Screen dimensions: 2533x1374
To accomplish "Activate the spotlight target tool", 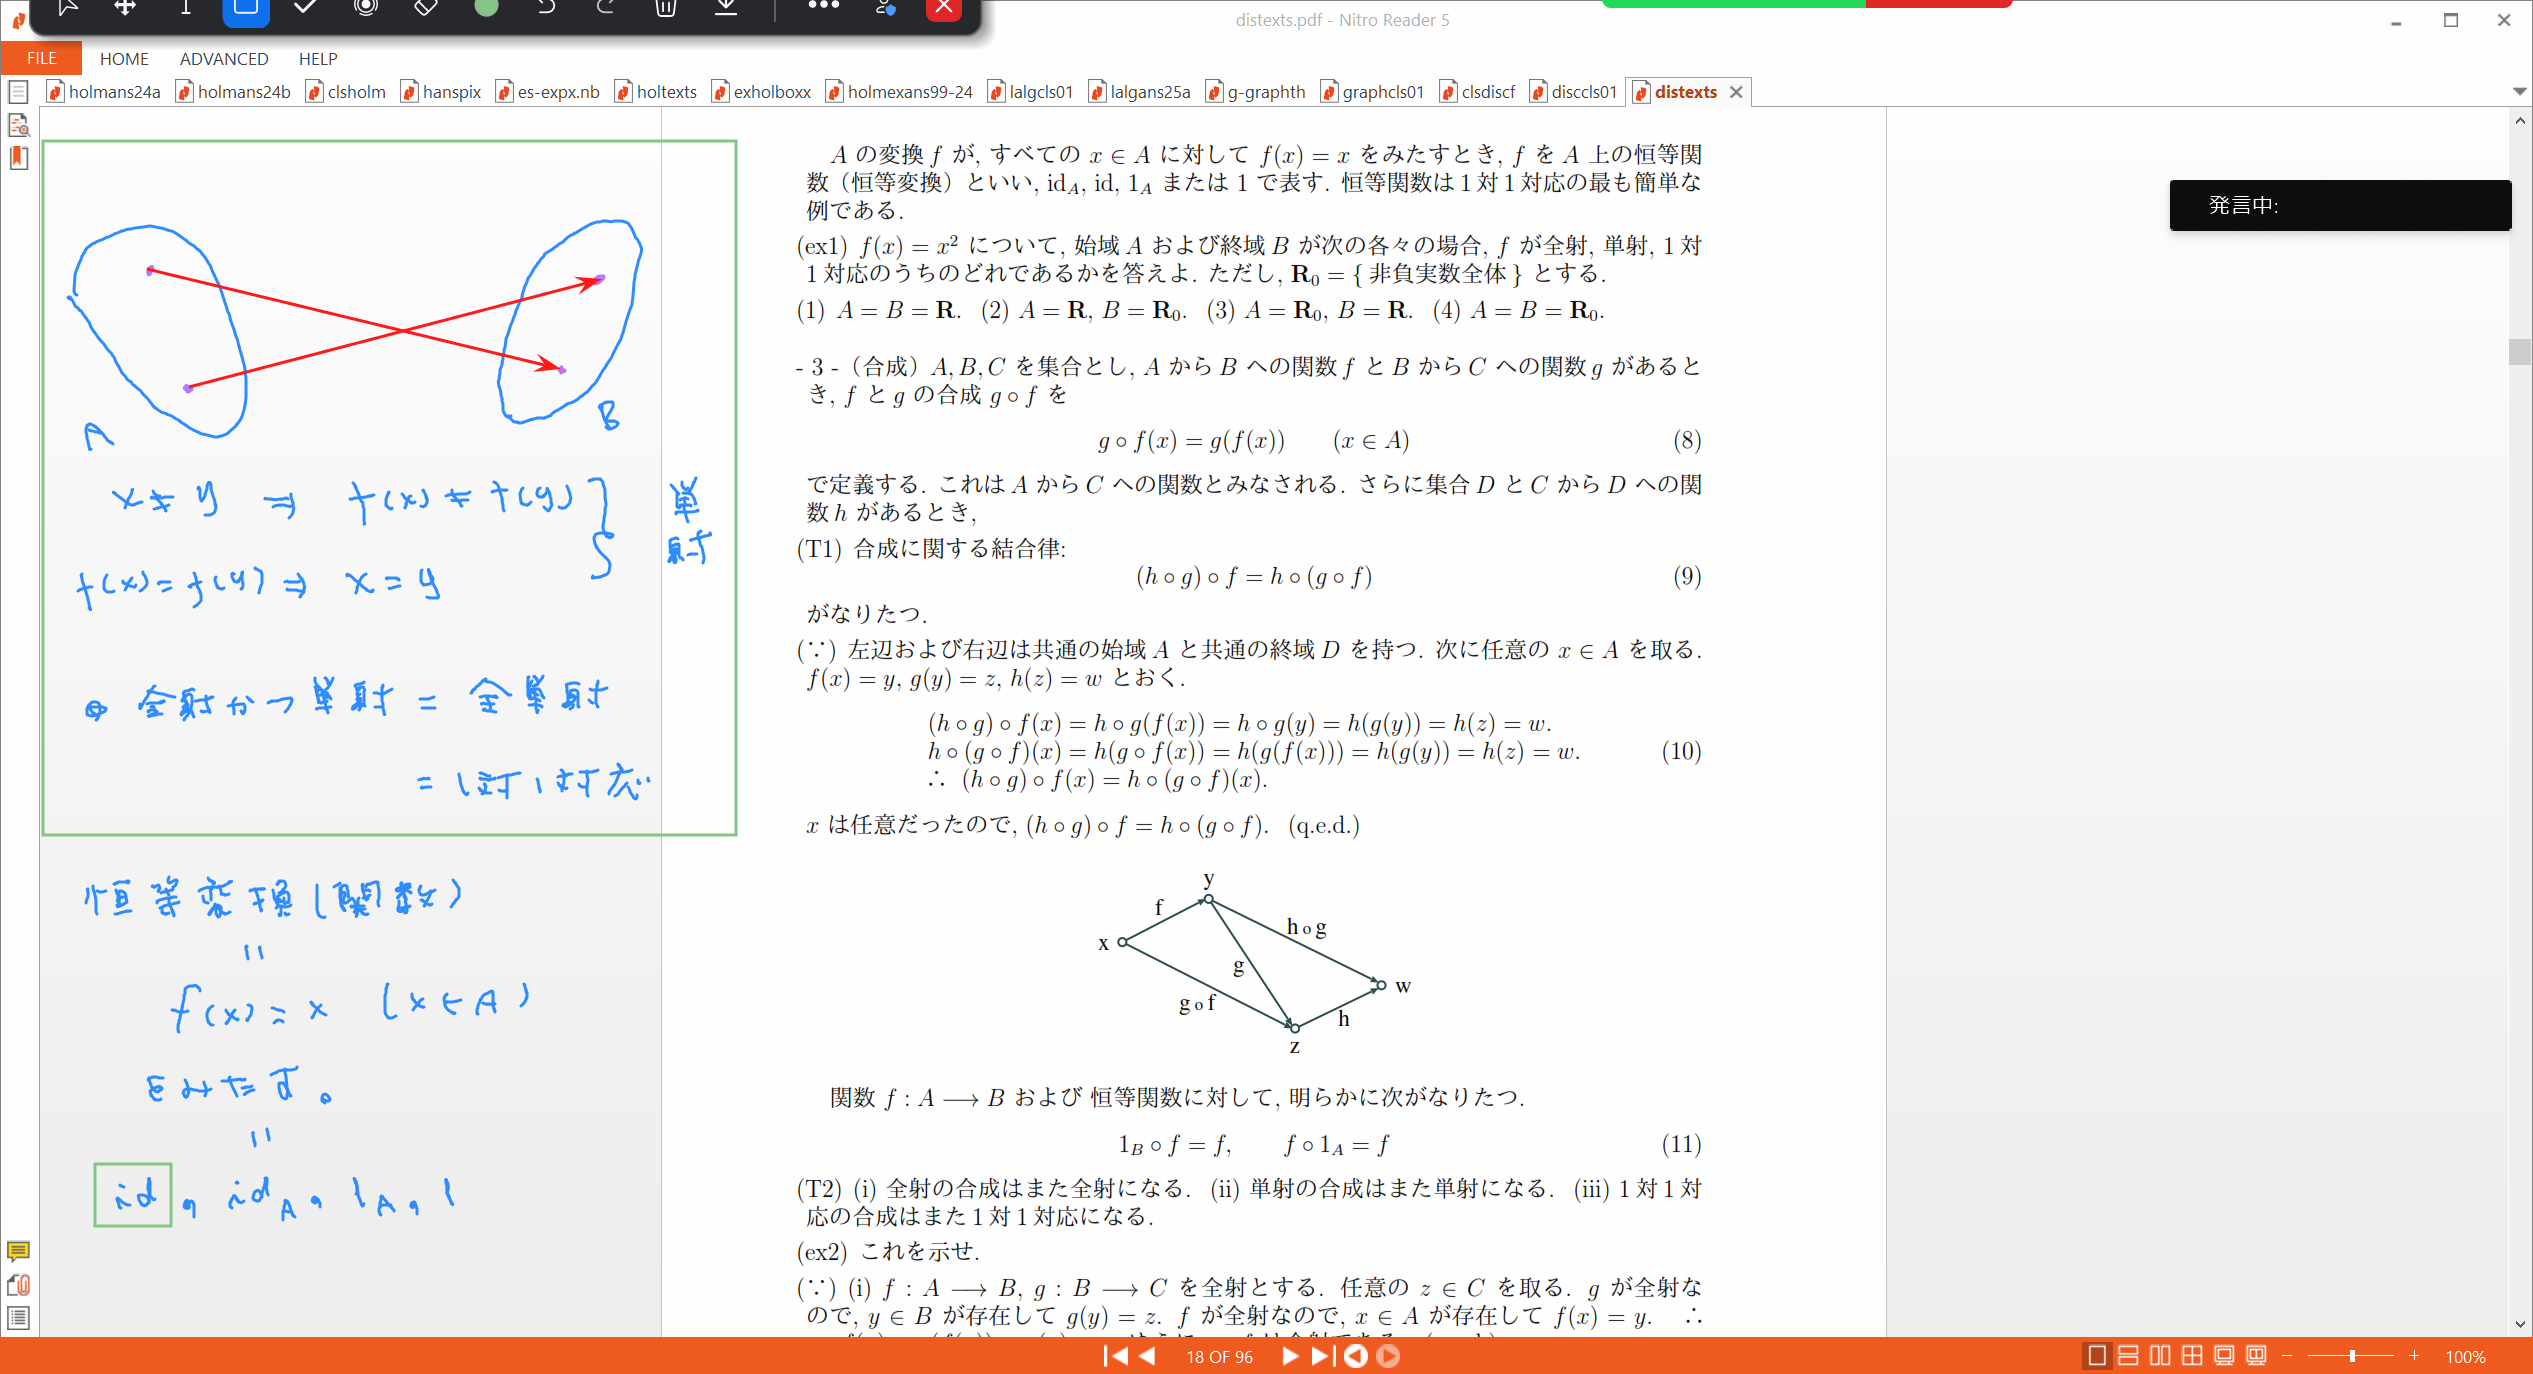I will click(x=366, y=8).
